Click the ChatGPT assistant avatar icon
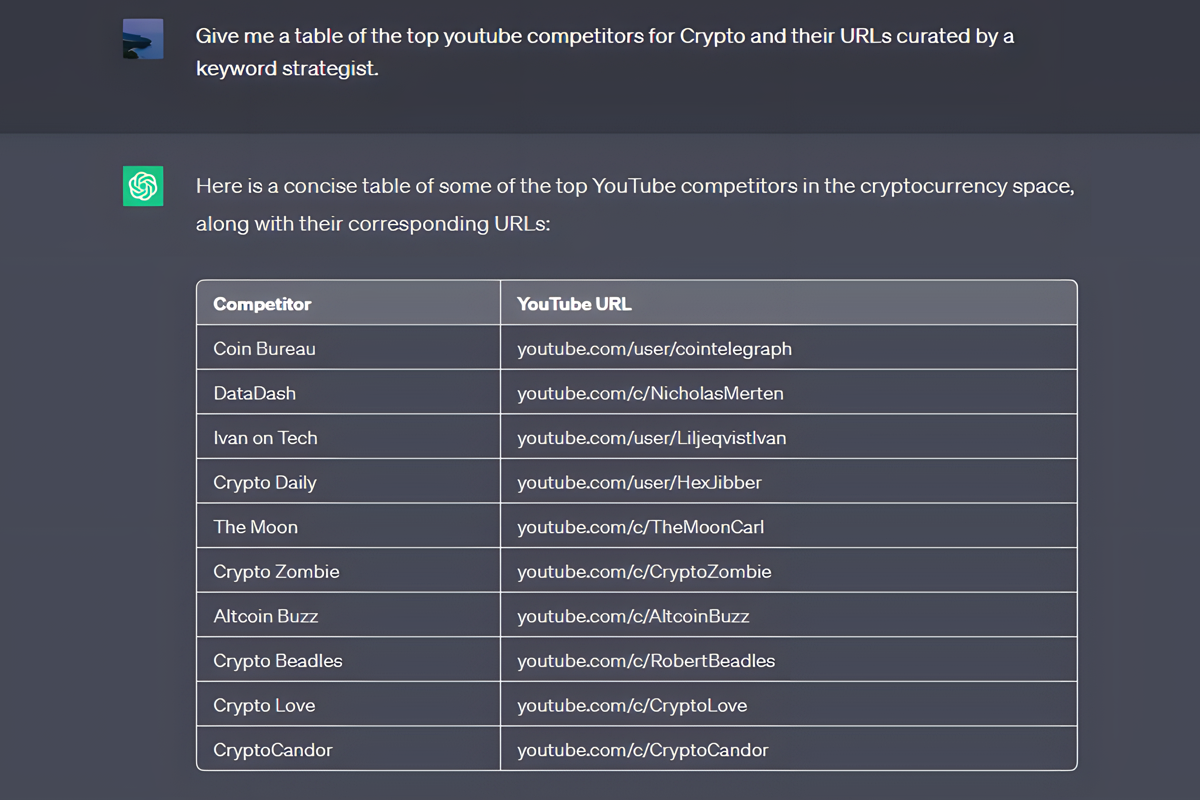This screenshot has width=1200, height=800. [x=143, y=186]
